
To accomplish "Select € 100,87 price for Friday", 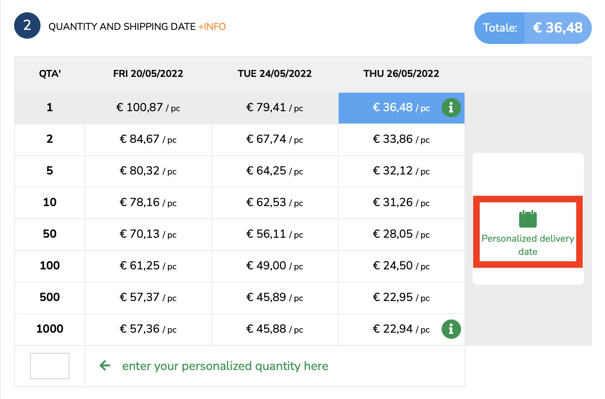I will [148, 108].
